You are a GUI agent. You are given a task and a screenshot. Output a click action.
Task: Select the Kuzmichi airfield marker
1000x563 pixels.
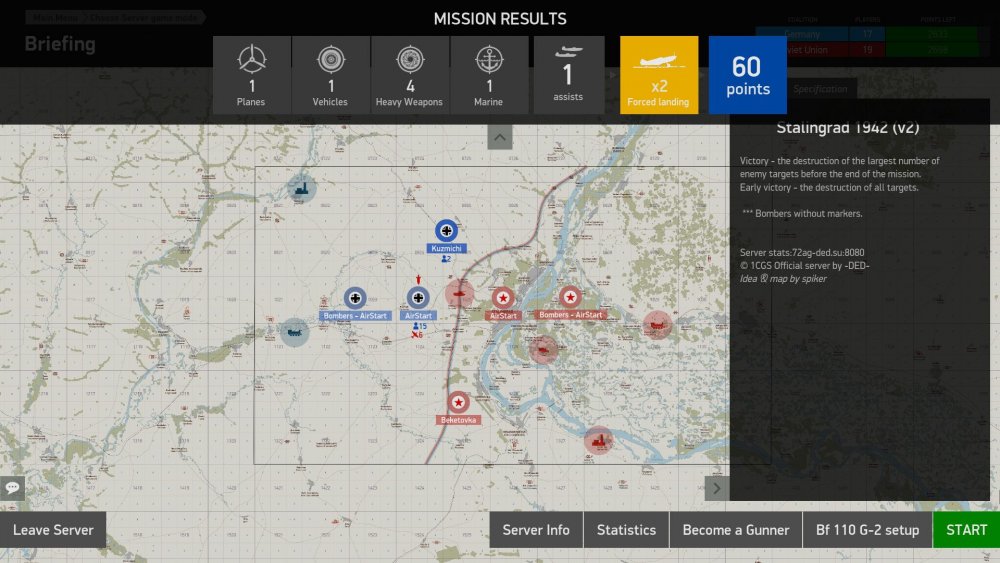[446, 231]
